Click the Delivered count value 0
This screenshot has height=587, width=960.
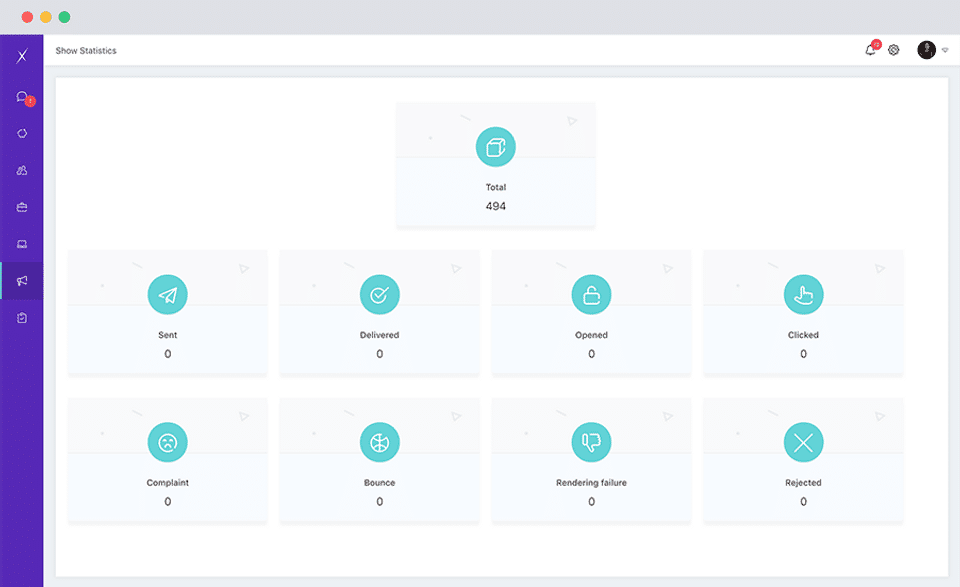point(380,354)
